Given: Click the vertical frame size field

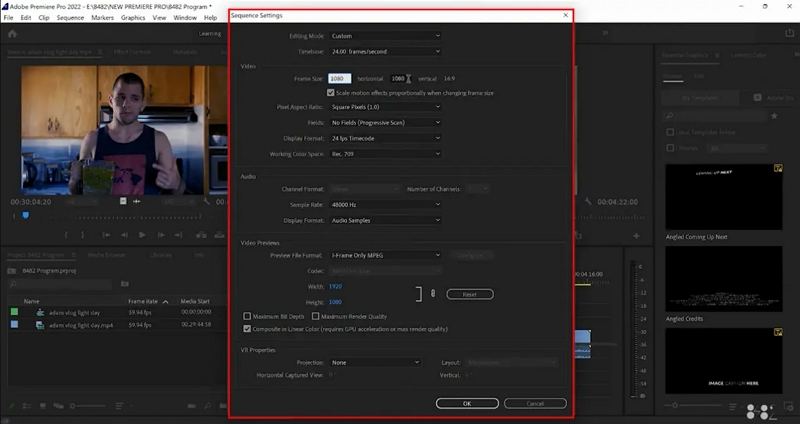Looking at the screenshot, I should pyautogui.click(x=398, y=79).
